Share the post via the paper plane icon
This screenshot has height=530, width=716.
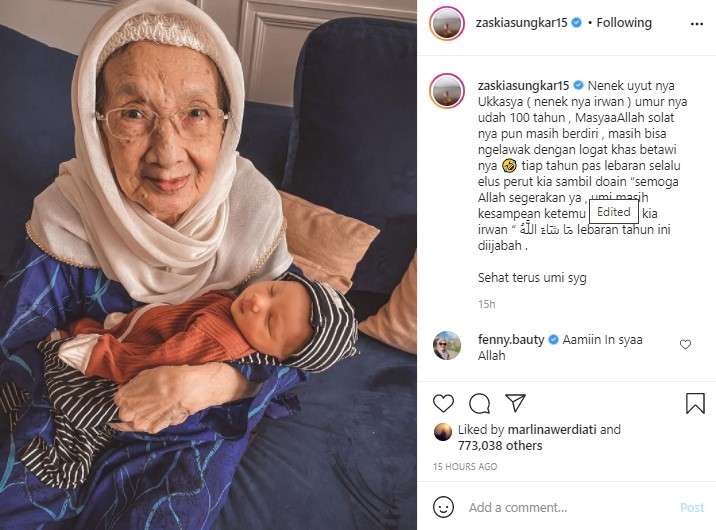point(516,403)
